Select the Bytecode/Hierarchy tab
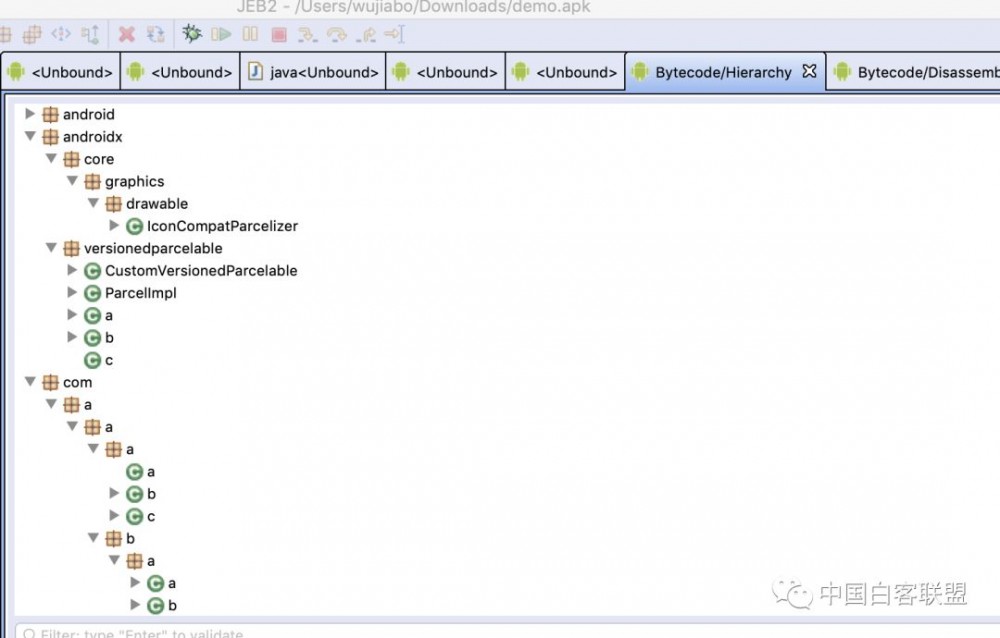Image resolution: width=1000 pixels, height=638 pixels. 724,72
